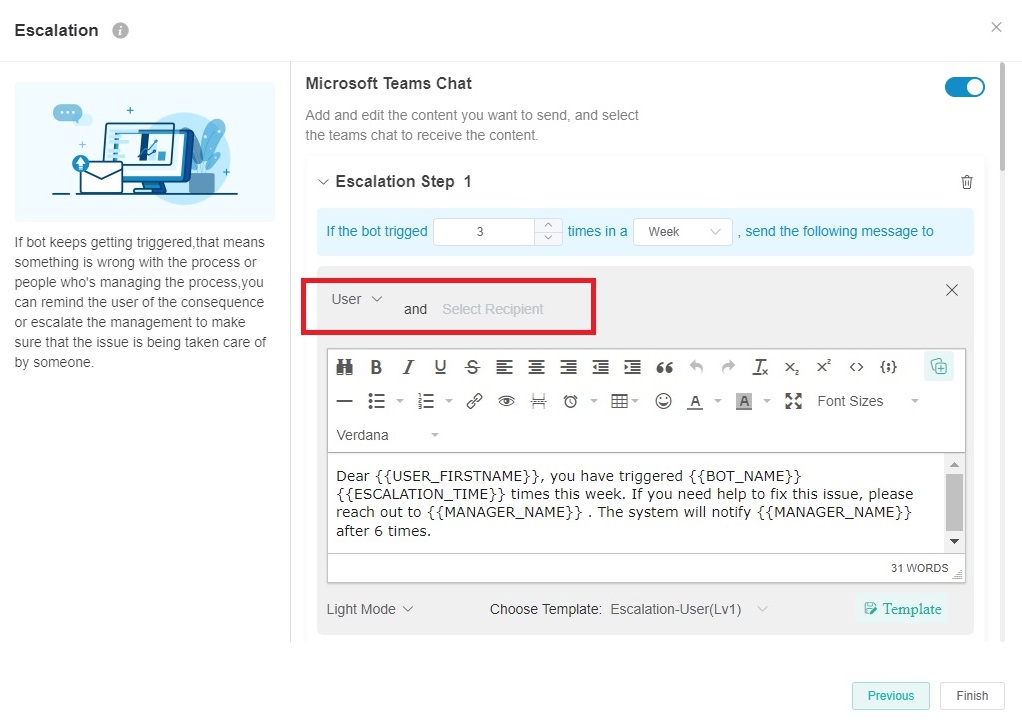Click the find and replace binoculars icon
Image resolution: width=1022 pixels, height=727 pixels.
pyautogui.click(x=345, y=367)
